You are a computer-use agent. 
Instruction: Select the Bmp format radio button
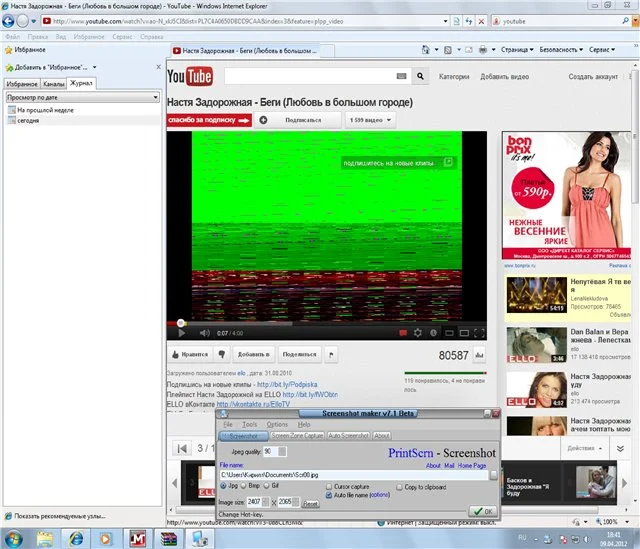[244, 486]
